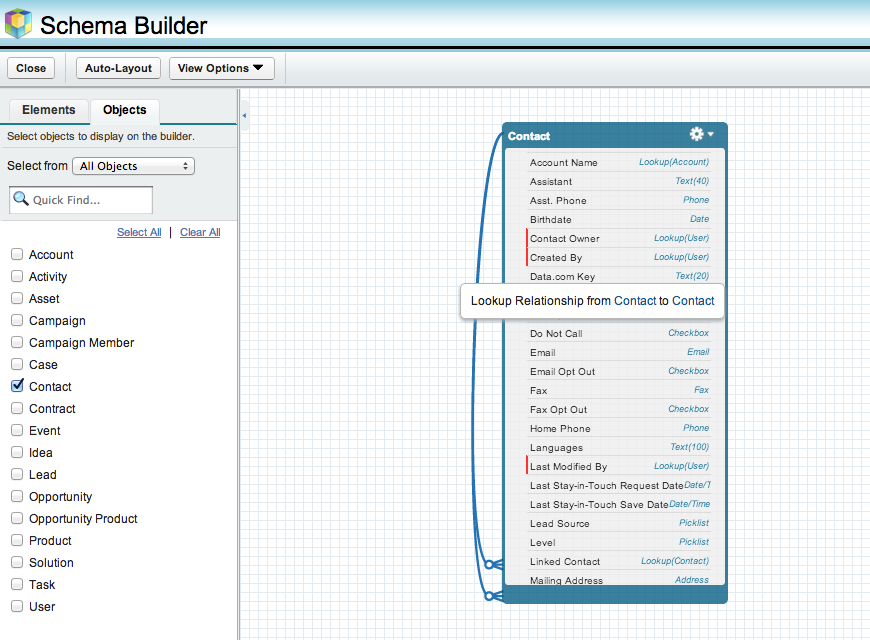Click the Select All link
The height and width of the screenshot is (640, 870).
139,232
